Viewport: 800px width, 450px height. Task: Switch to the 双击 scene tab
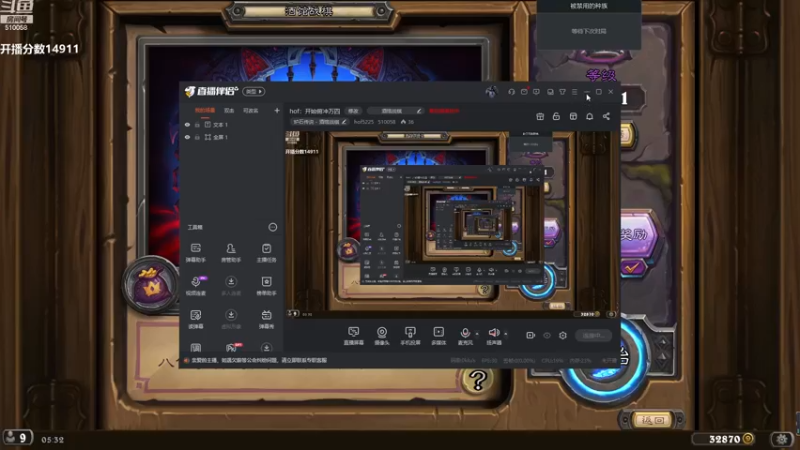coord(229,111)
